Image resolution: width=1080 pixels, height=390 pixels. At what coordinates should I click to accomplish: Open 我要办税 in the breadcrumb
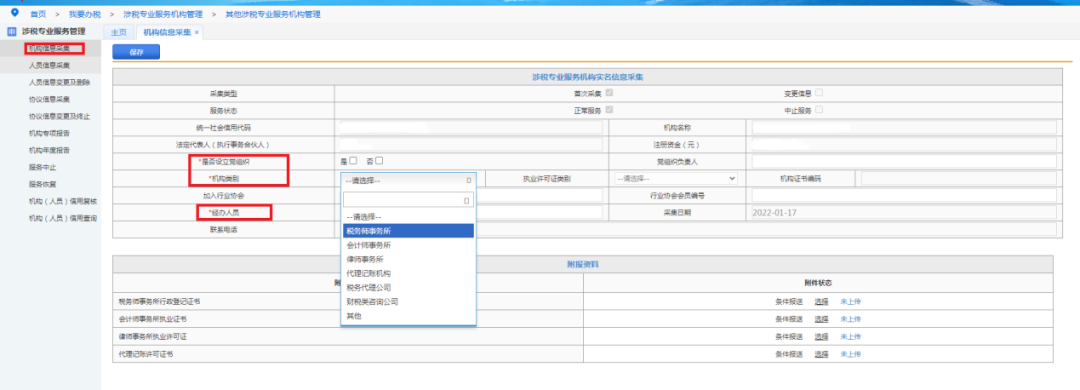click(85, 14)
